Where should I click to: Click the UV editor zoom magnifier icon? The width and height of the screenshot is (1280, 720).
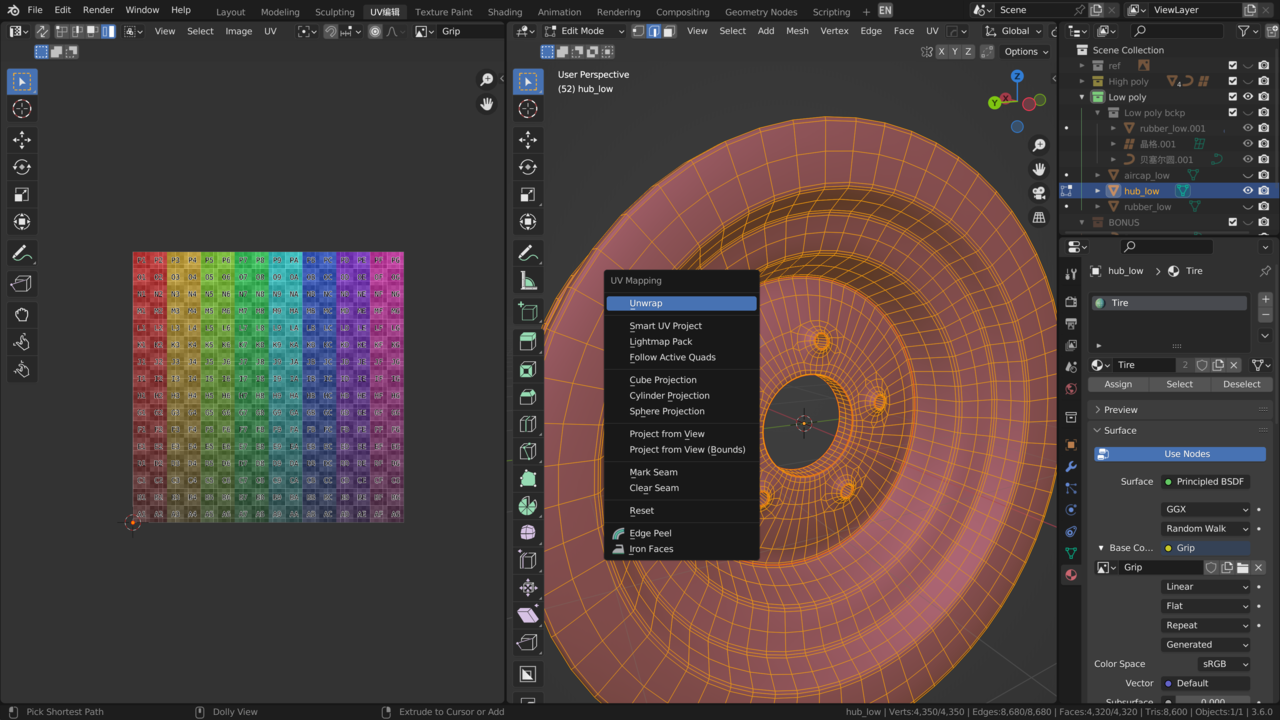487,80
